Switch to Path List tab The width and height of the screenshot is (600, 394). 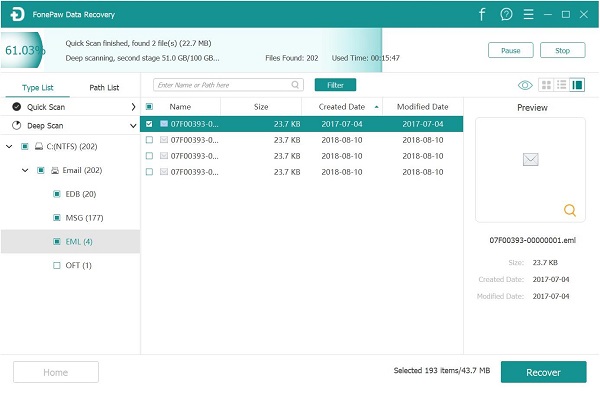coord(104,88)
